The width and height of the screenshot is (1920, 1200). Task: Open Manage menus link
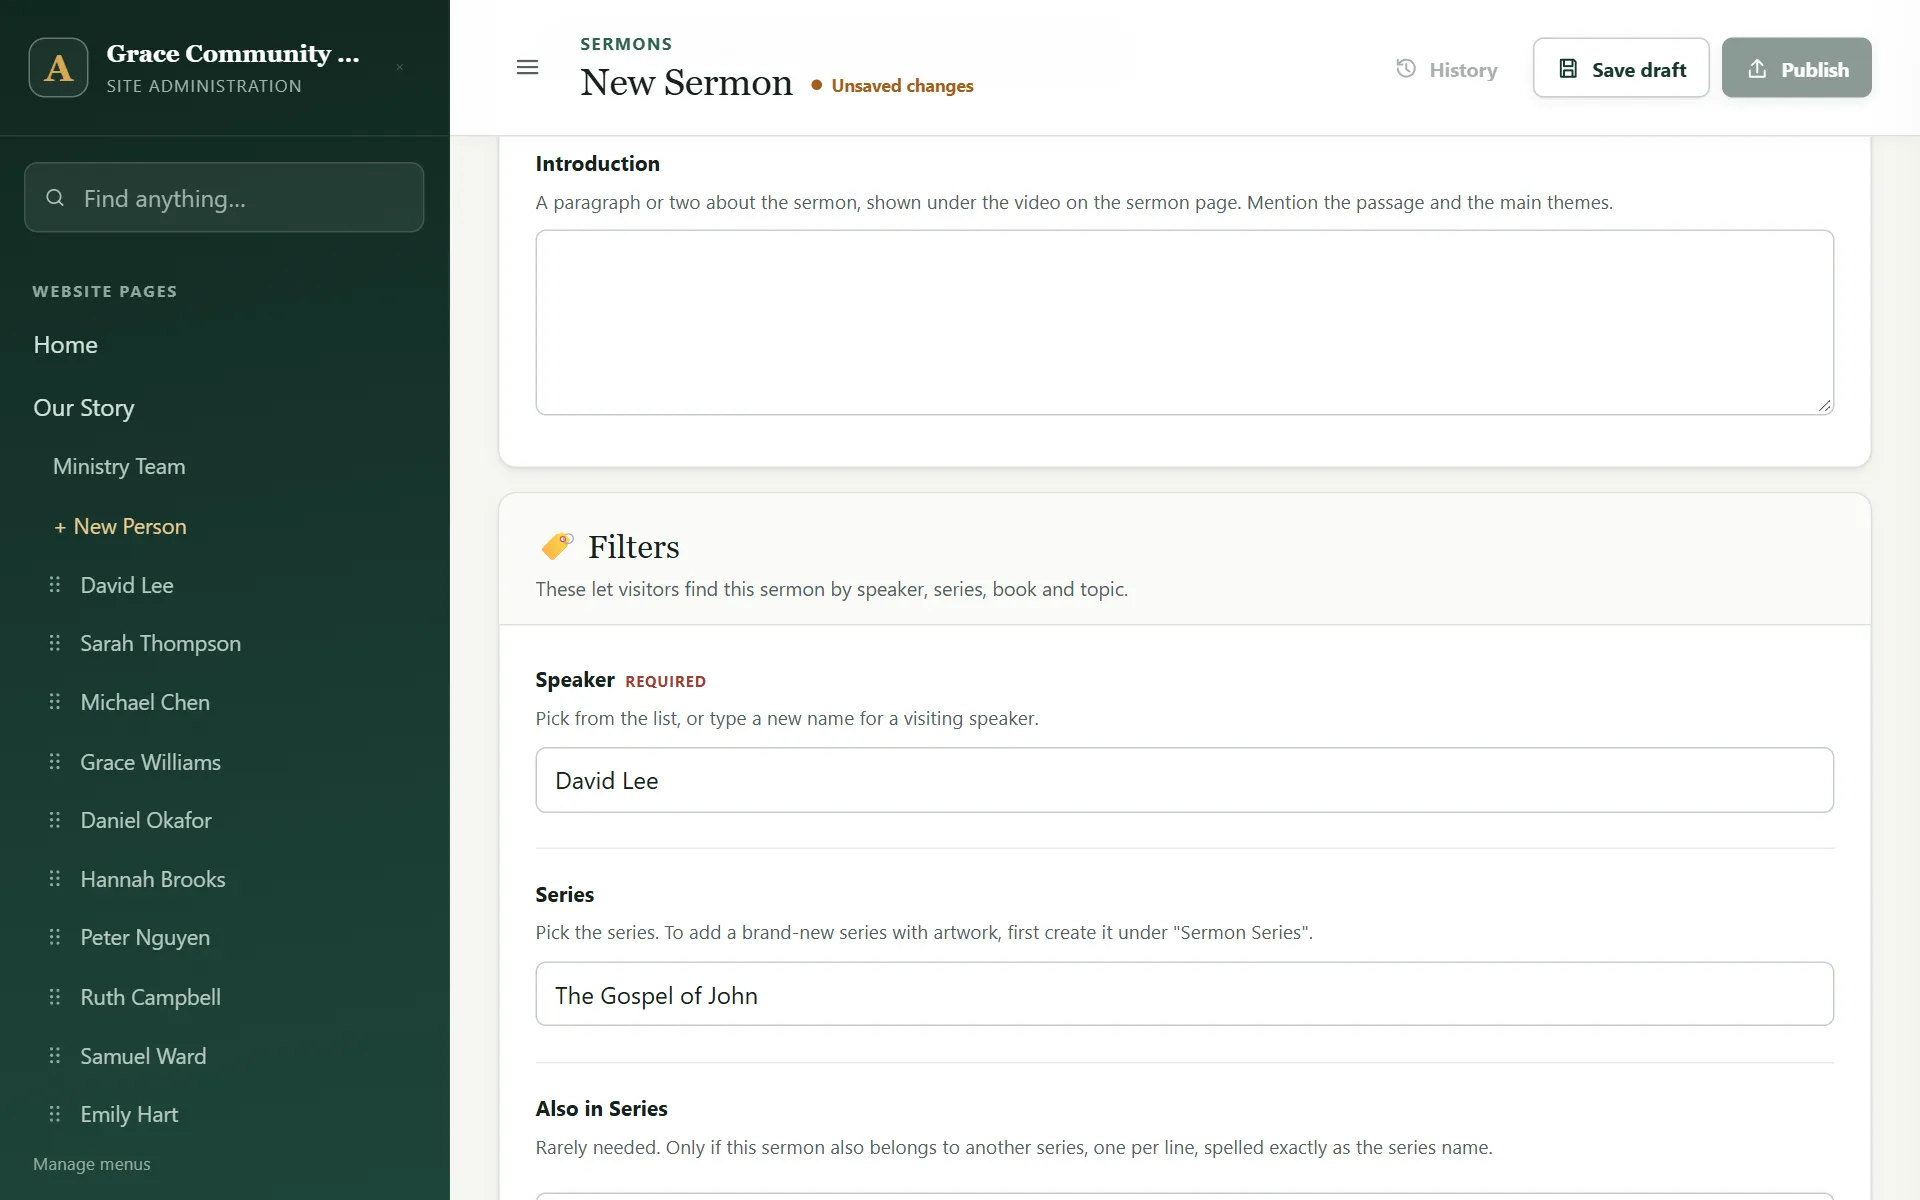(x=92, y=1164)
